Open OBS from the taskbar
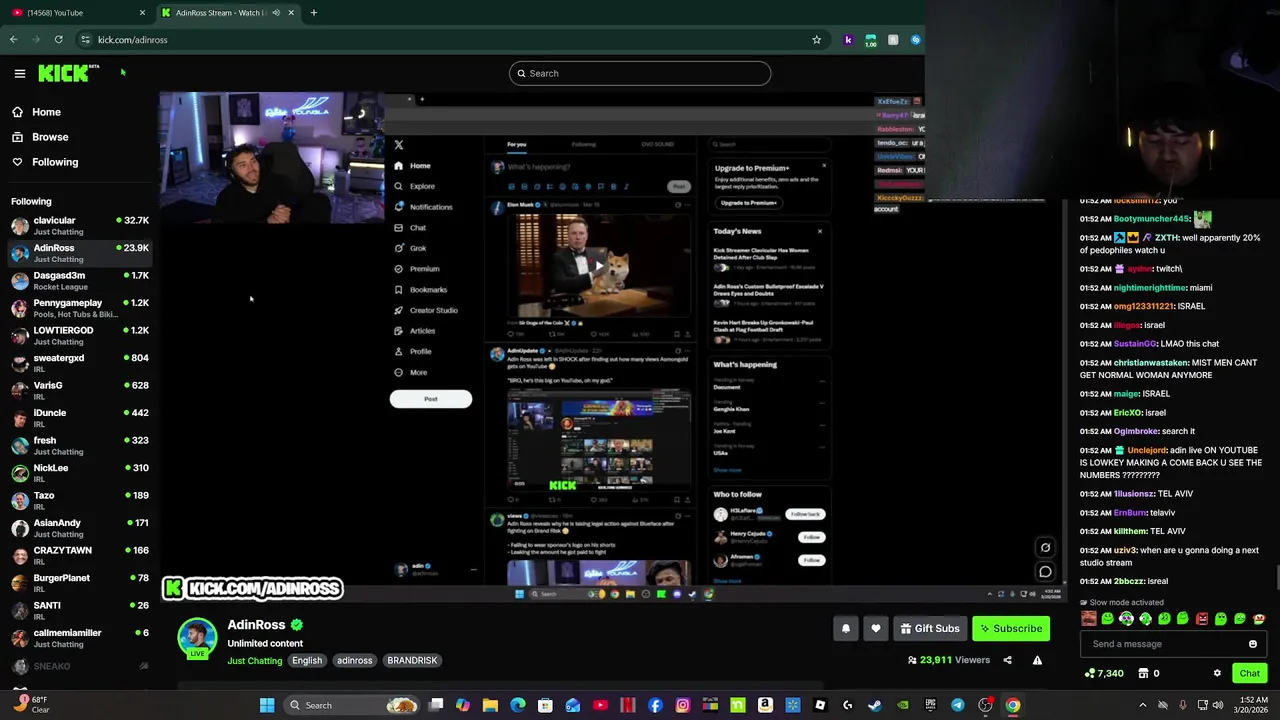Screen dimensions: 1280x720 985,705
